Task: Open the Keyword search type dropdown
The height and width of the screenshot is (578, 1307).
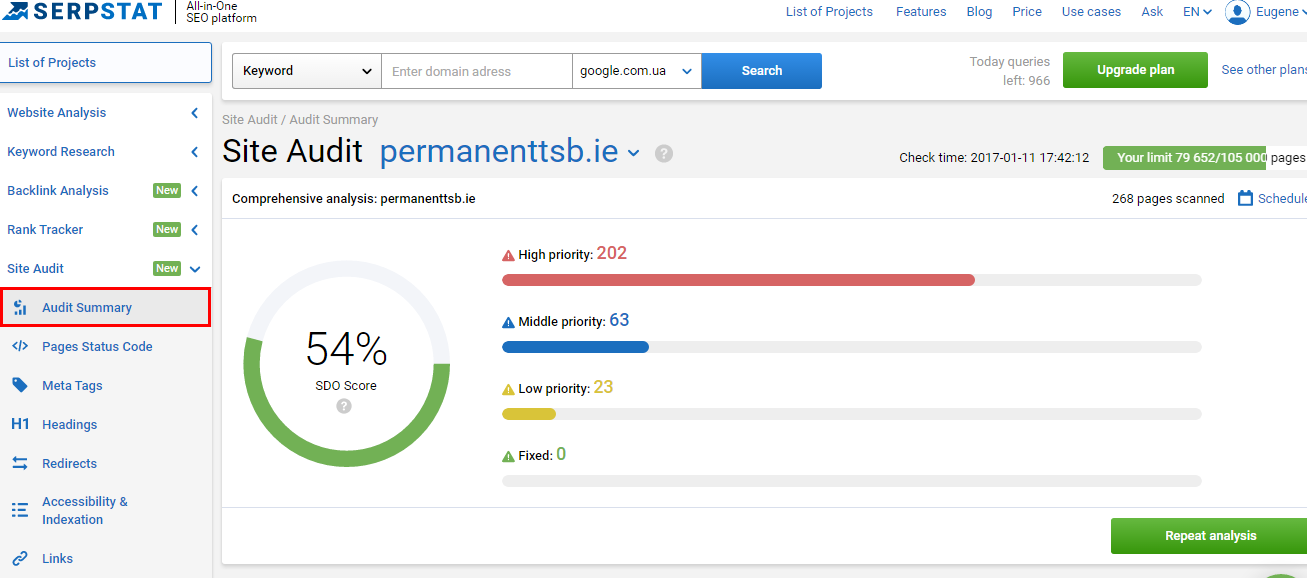Action: 307,71
